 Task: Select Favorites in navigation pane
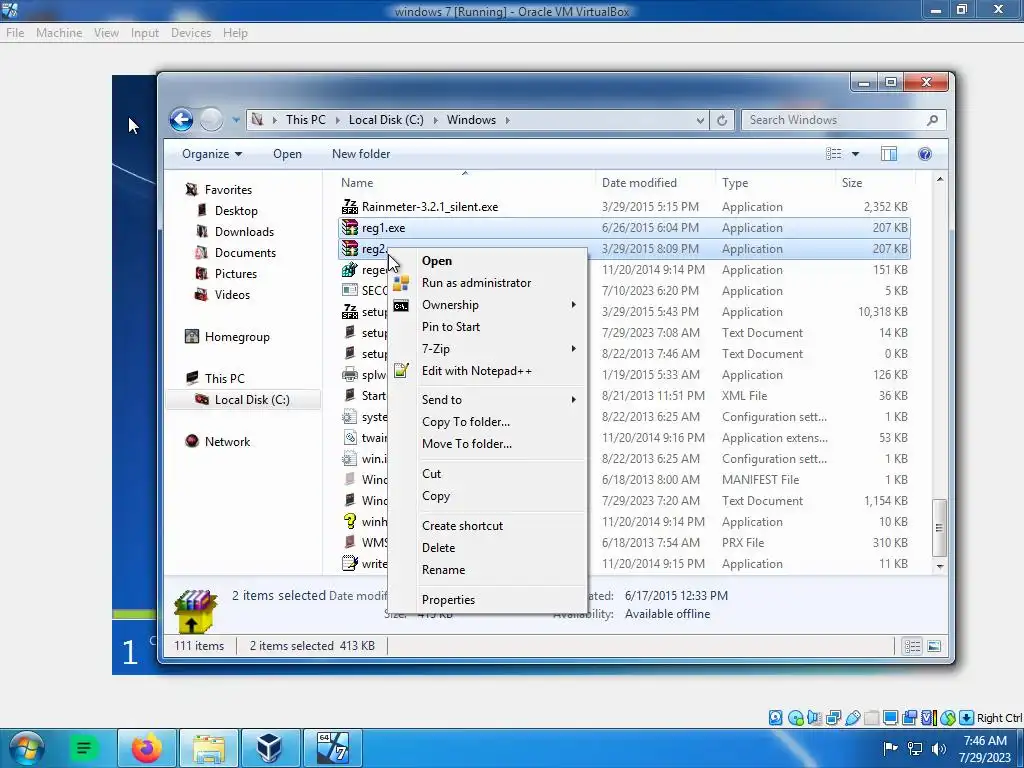tap(228, 190)
